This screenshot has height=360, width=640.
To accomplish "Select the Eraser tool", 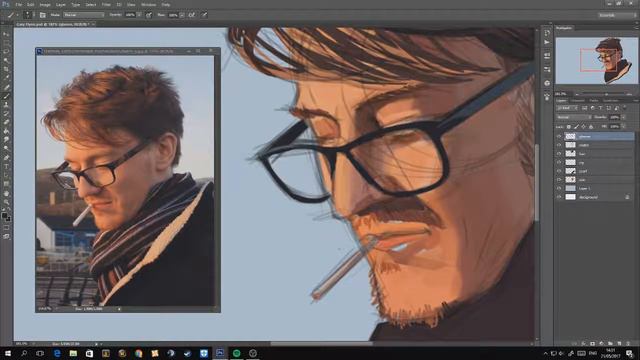I will pos(6,122).
